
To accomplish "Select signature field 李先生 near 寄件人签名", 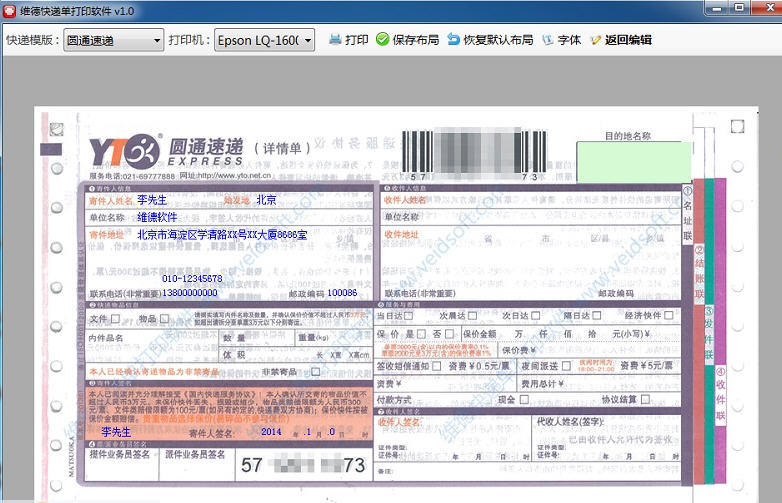I will tap(116, 432).
